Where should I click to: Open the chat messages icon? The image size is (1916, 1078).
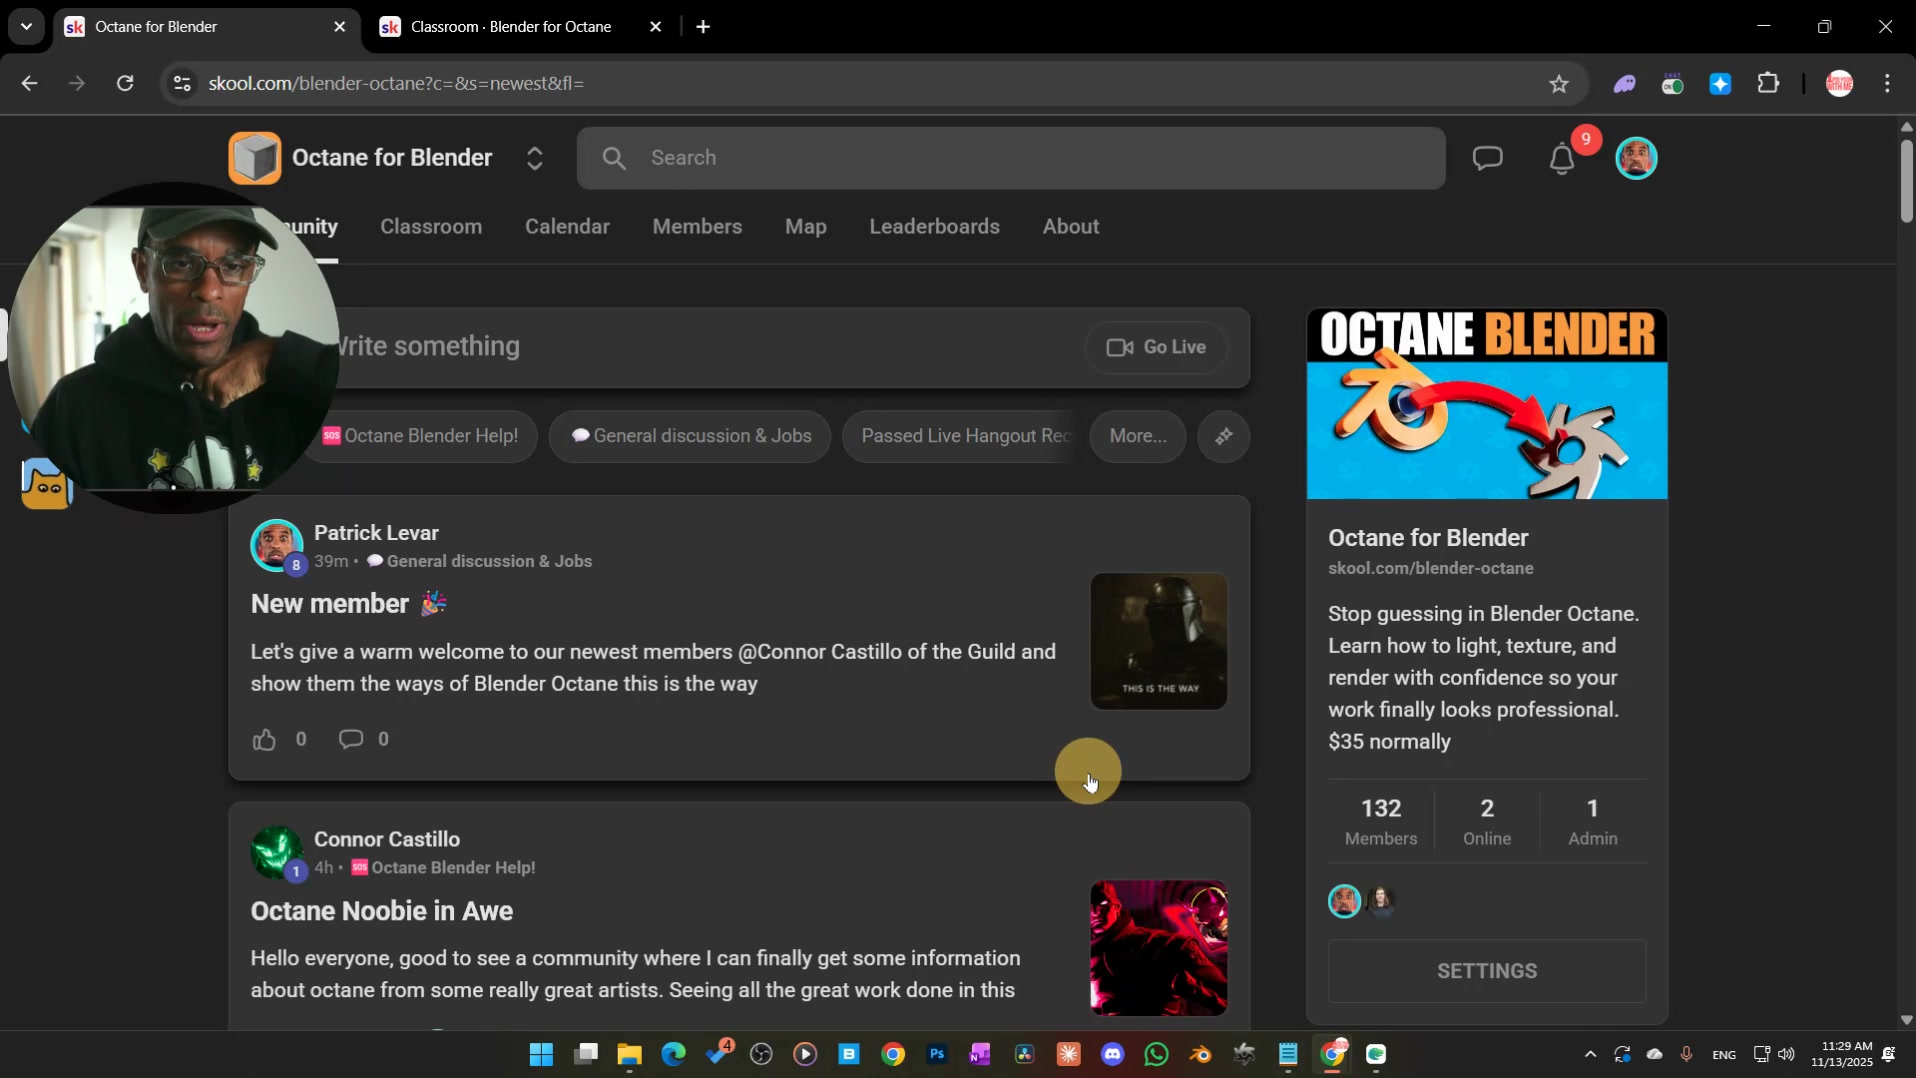[1487, 158]
